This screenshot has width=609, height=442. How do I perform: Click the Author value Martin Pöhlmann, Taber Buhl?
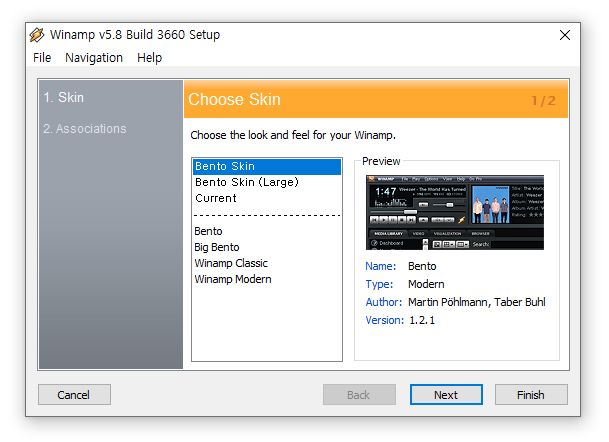[477, 302]
